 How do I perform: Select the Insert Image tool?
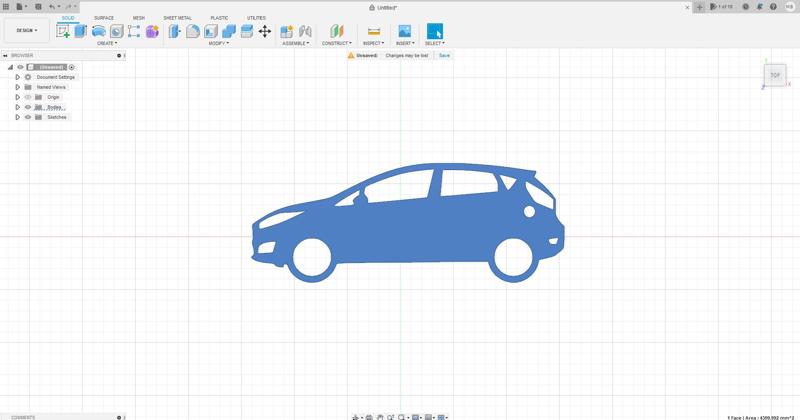405,31
